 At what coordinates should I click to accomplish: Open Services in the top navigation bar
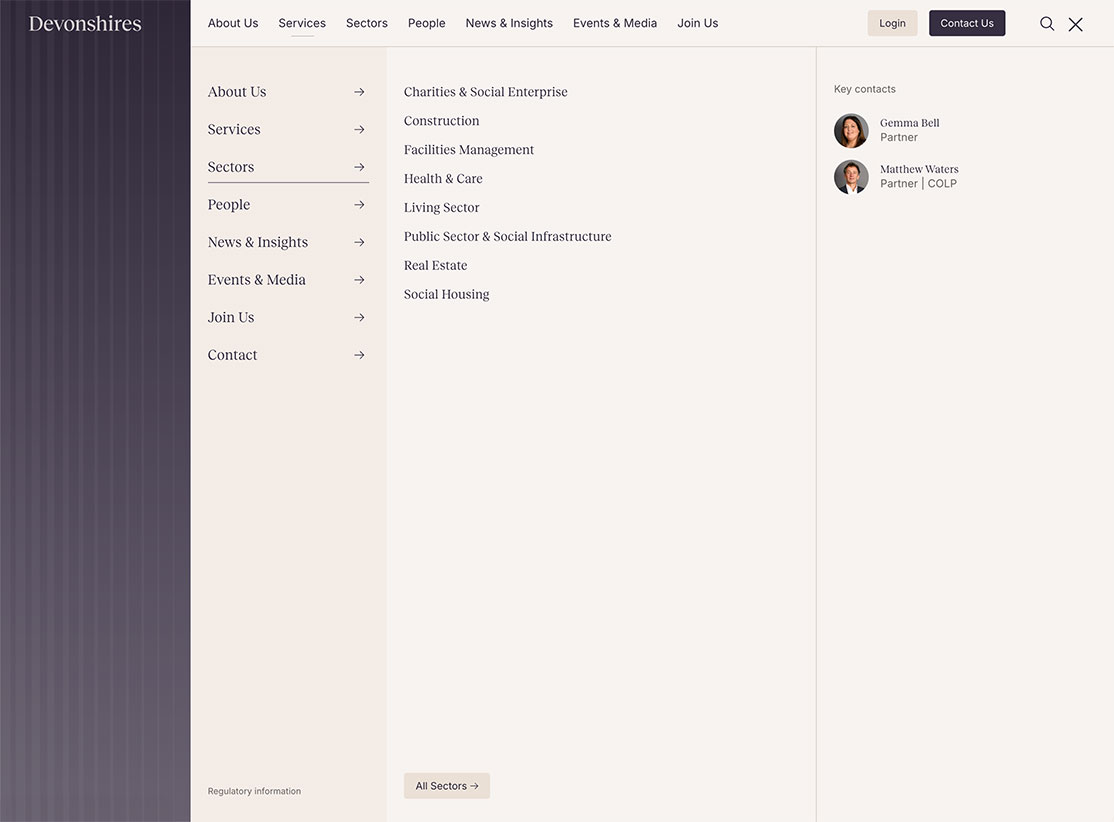[302, 23]
